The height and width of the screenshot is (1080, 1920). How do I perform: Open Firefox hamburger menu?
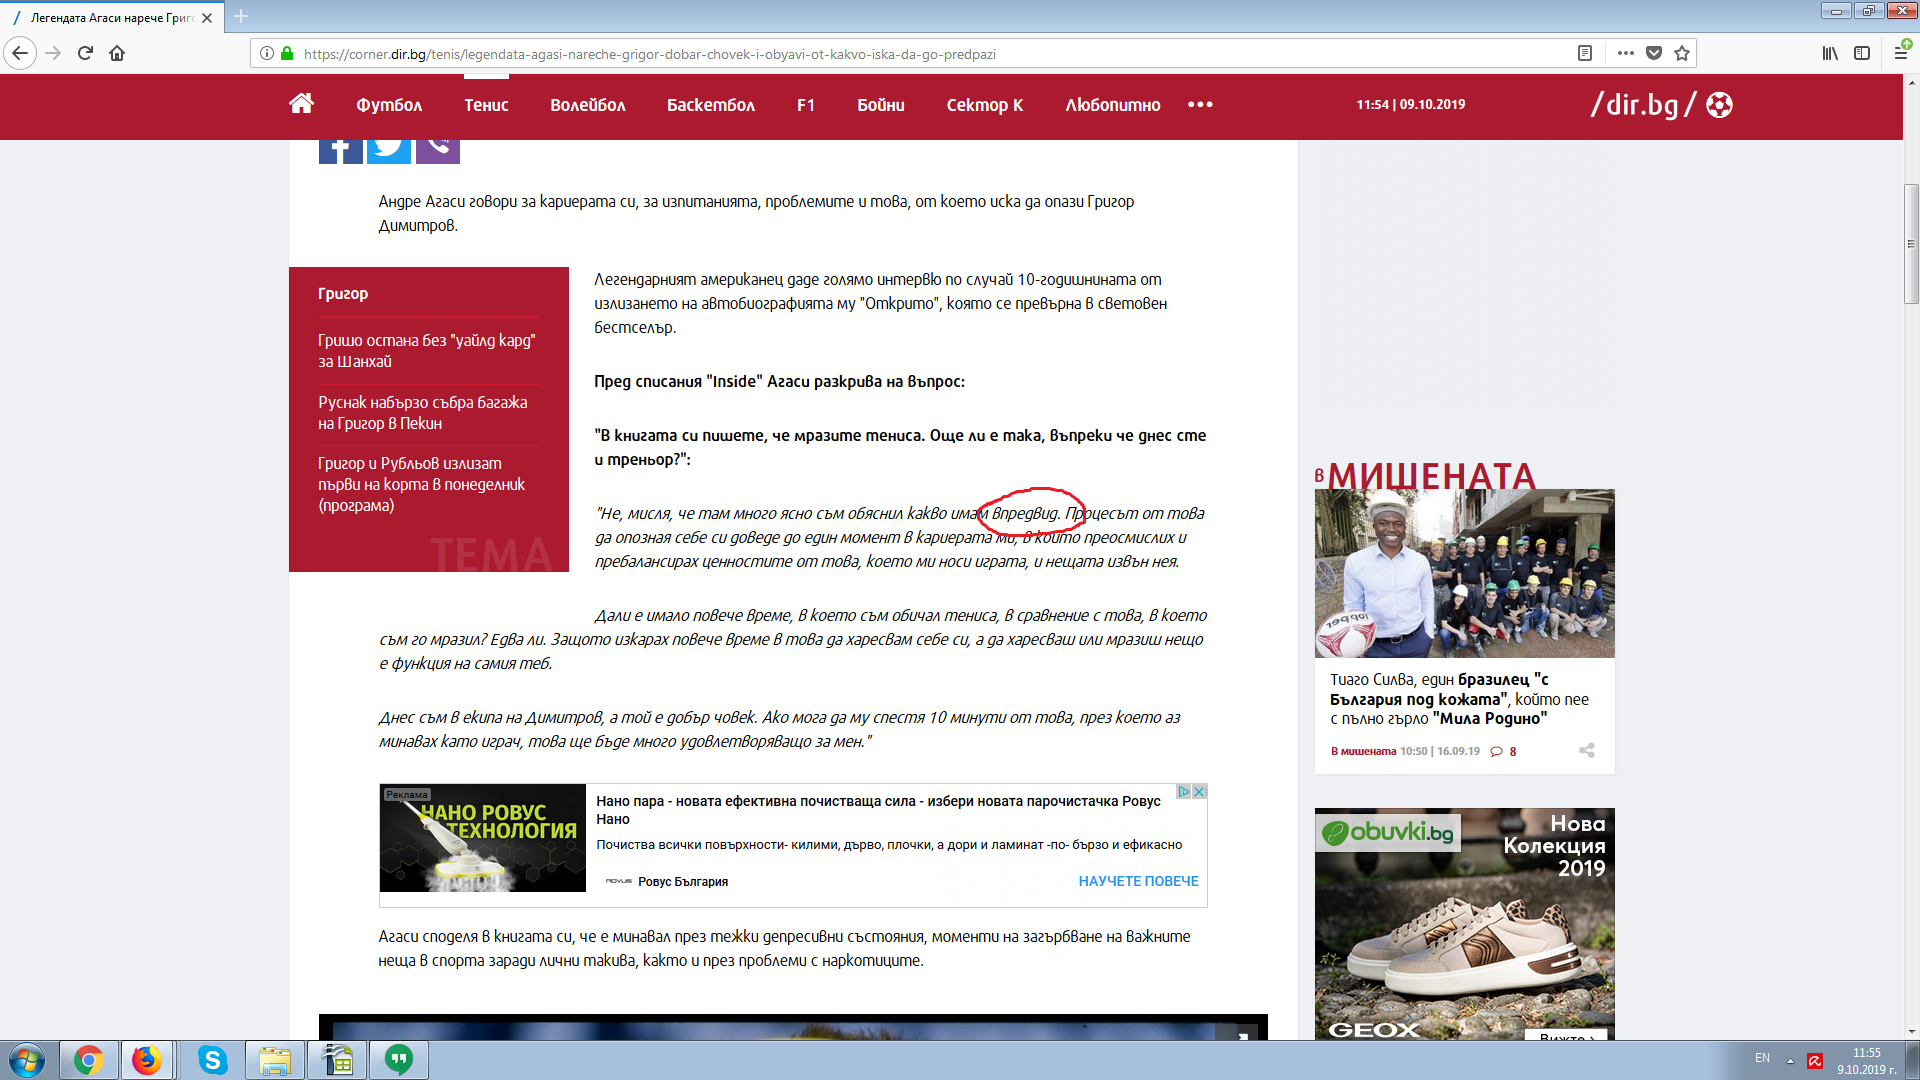[x=1900, y=53]
